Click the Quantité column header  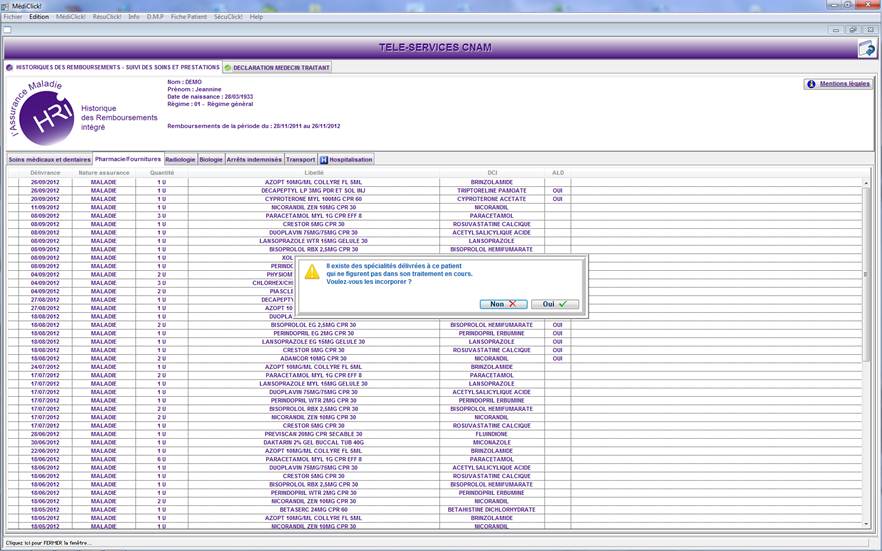click(x=161, y=173)
